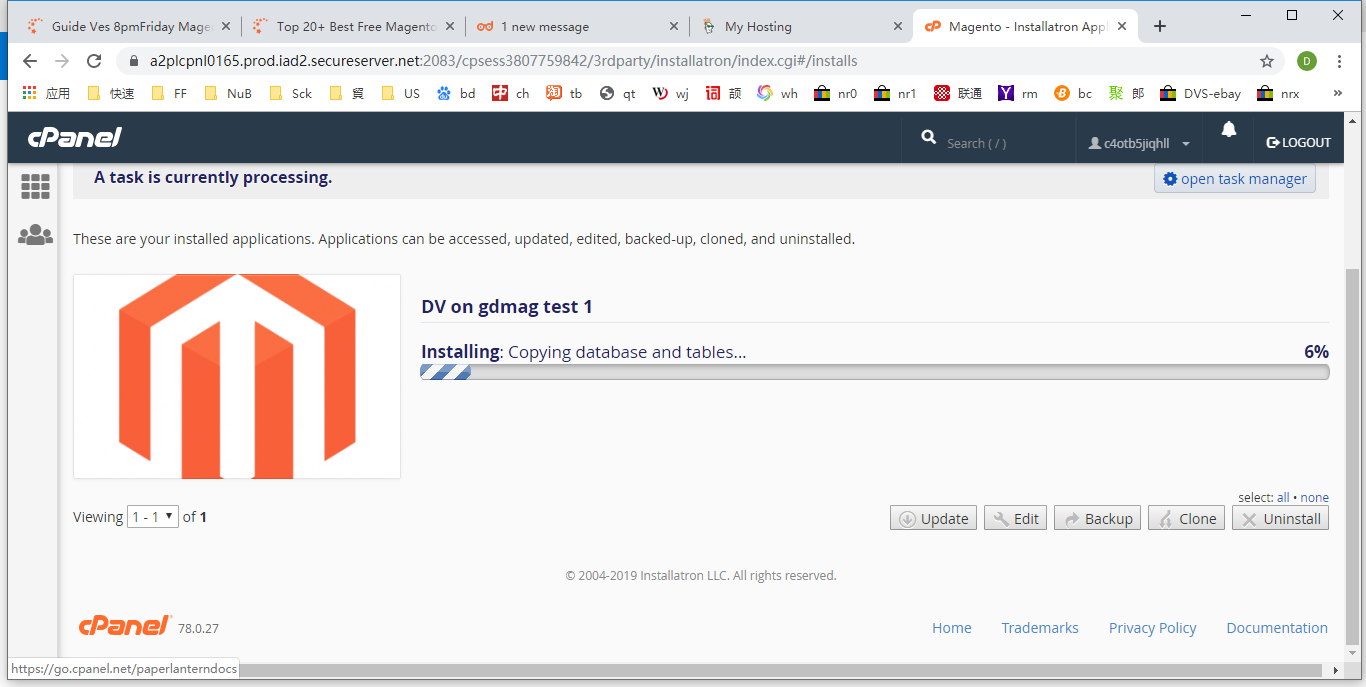Click the notifications bell icon
This screenshot has width=1366, height=687.
click(x=1229, y=130)
